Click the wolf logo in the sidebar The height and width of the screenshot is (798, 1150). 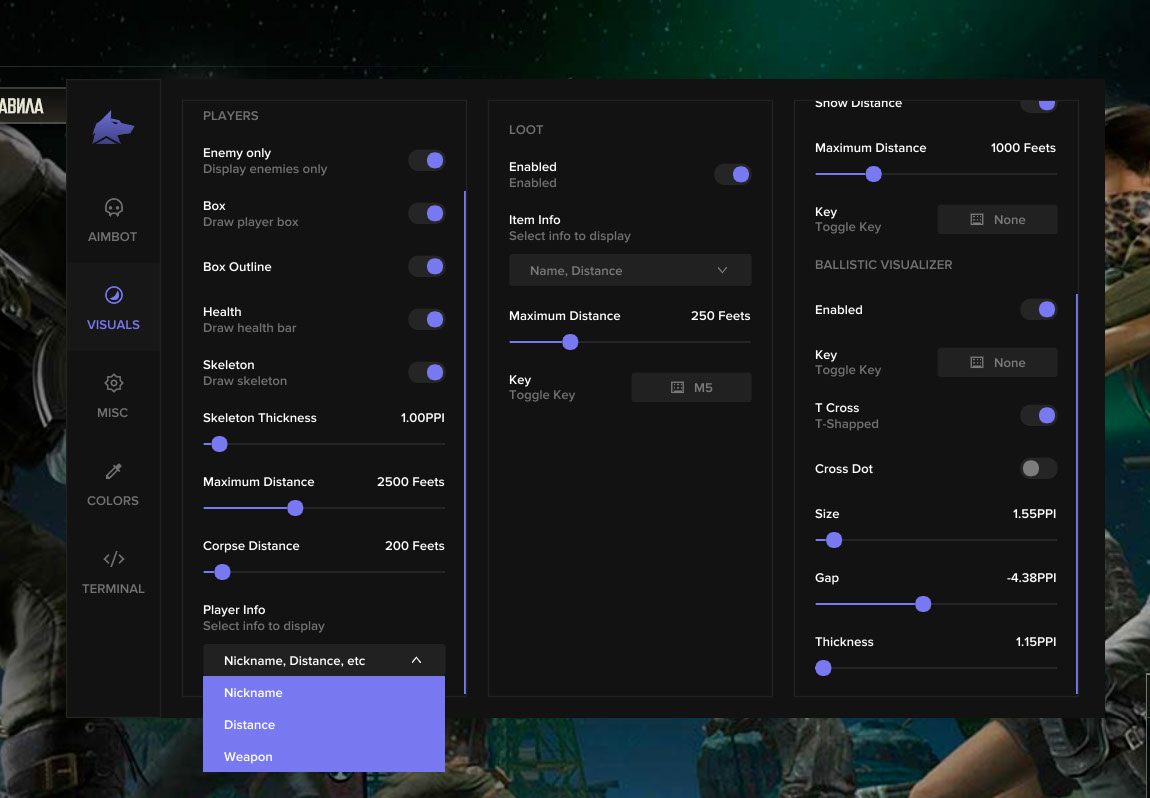pos(113,128)
